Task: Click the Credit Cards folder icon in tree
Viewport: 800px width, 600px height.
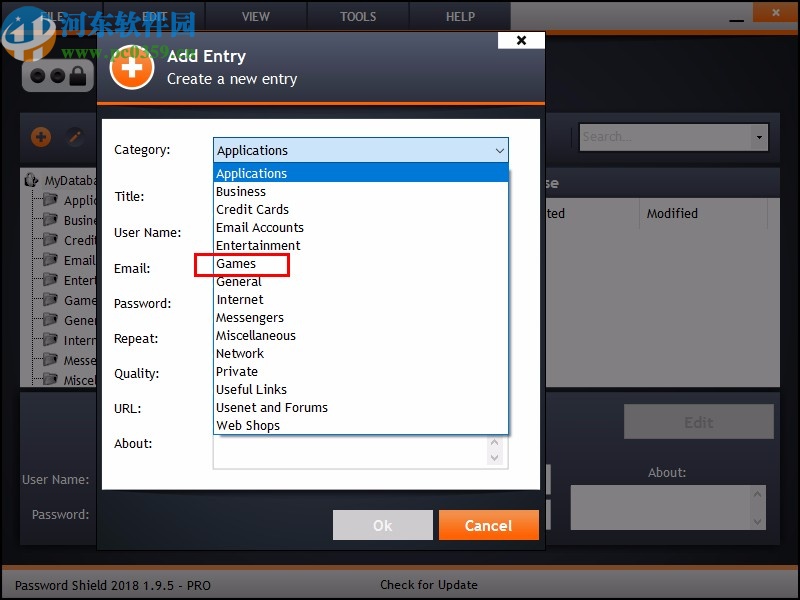Action: (50, 239)
